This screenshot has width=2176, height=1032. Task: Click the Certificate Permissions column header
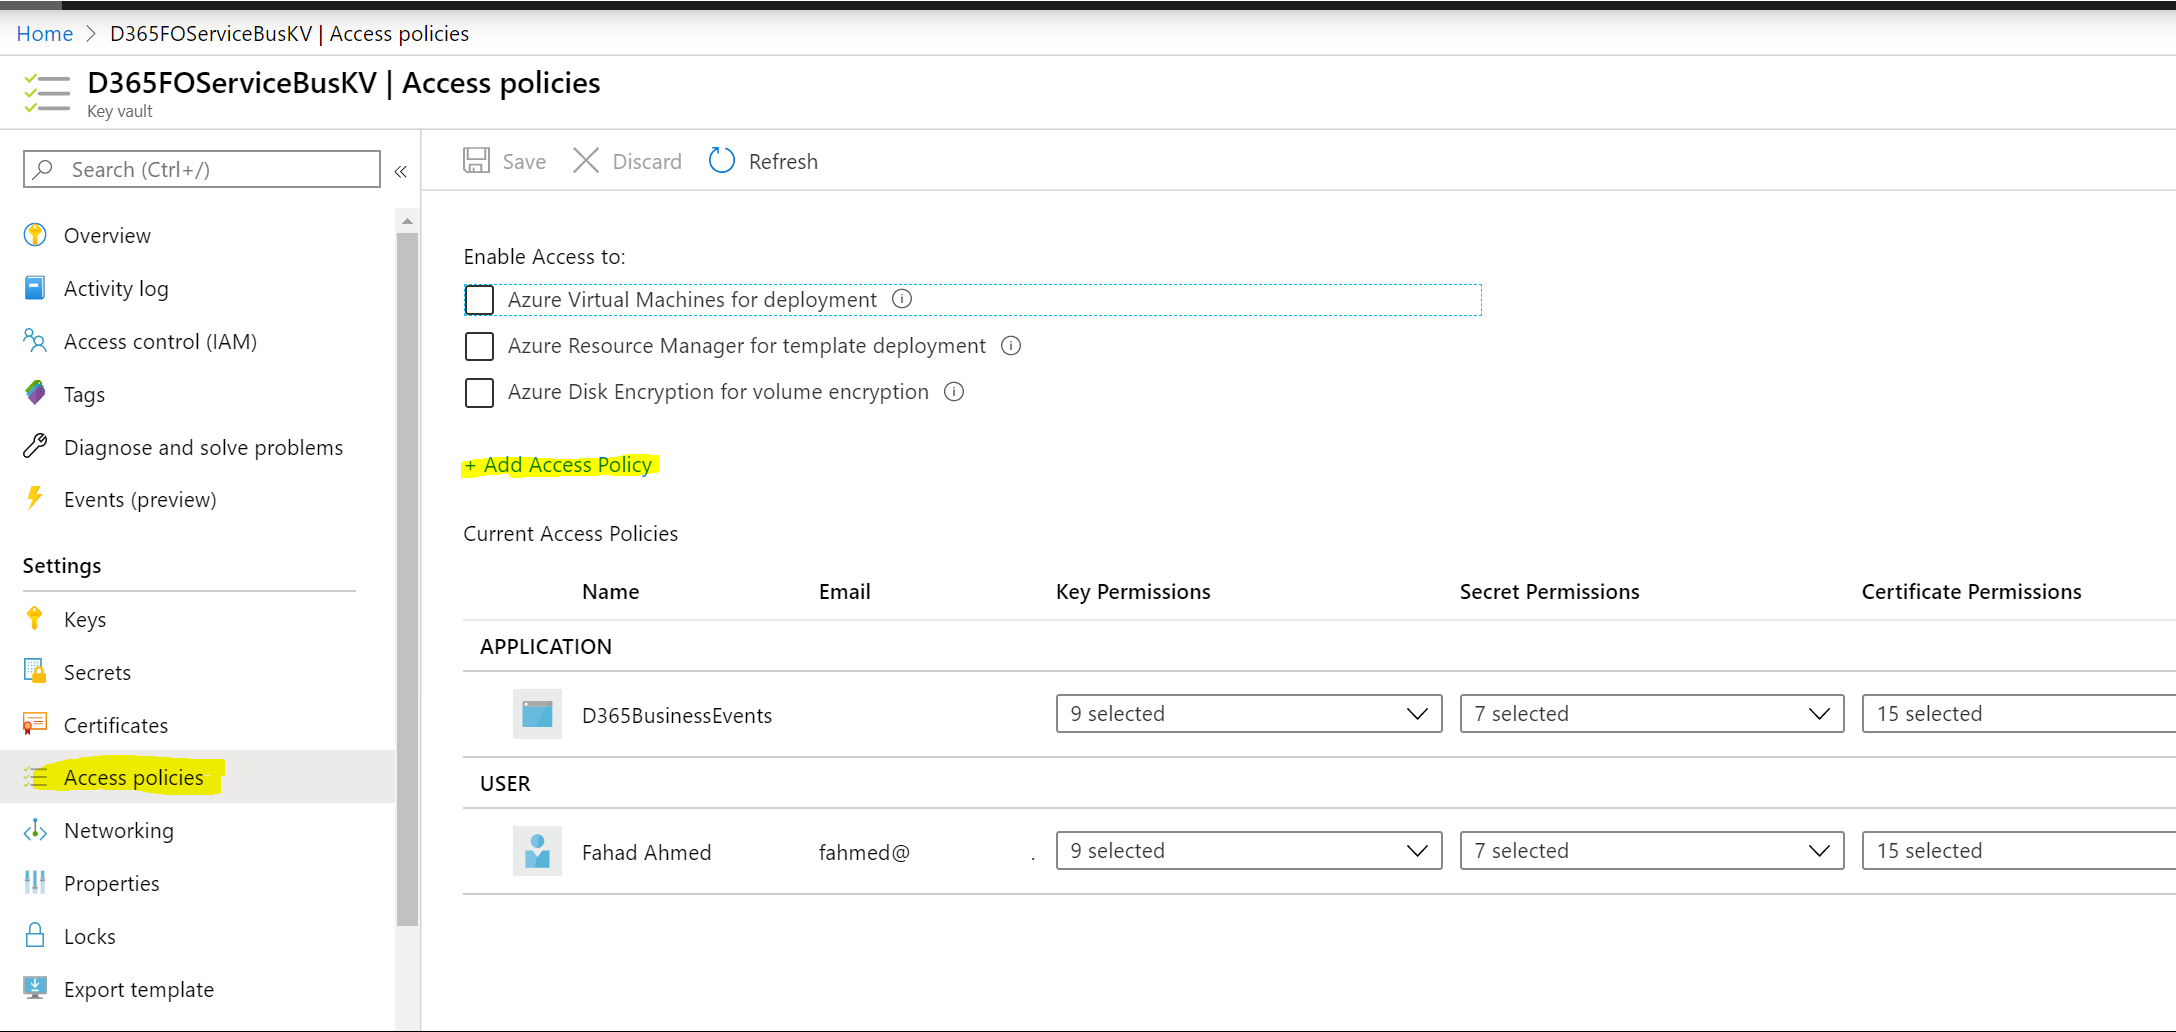pyautogui.click(x=1971, y=592)
